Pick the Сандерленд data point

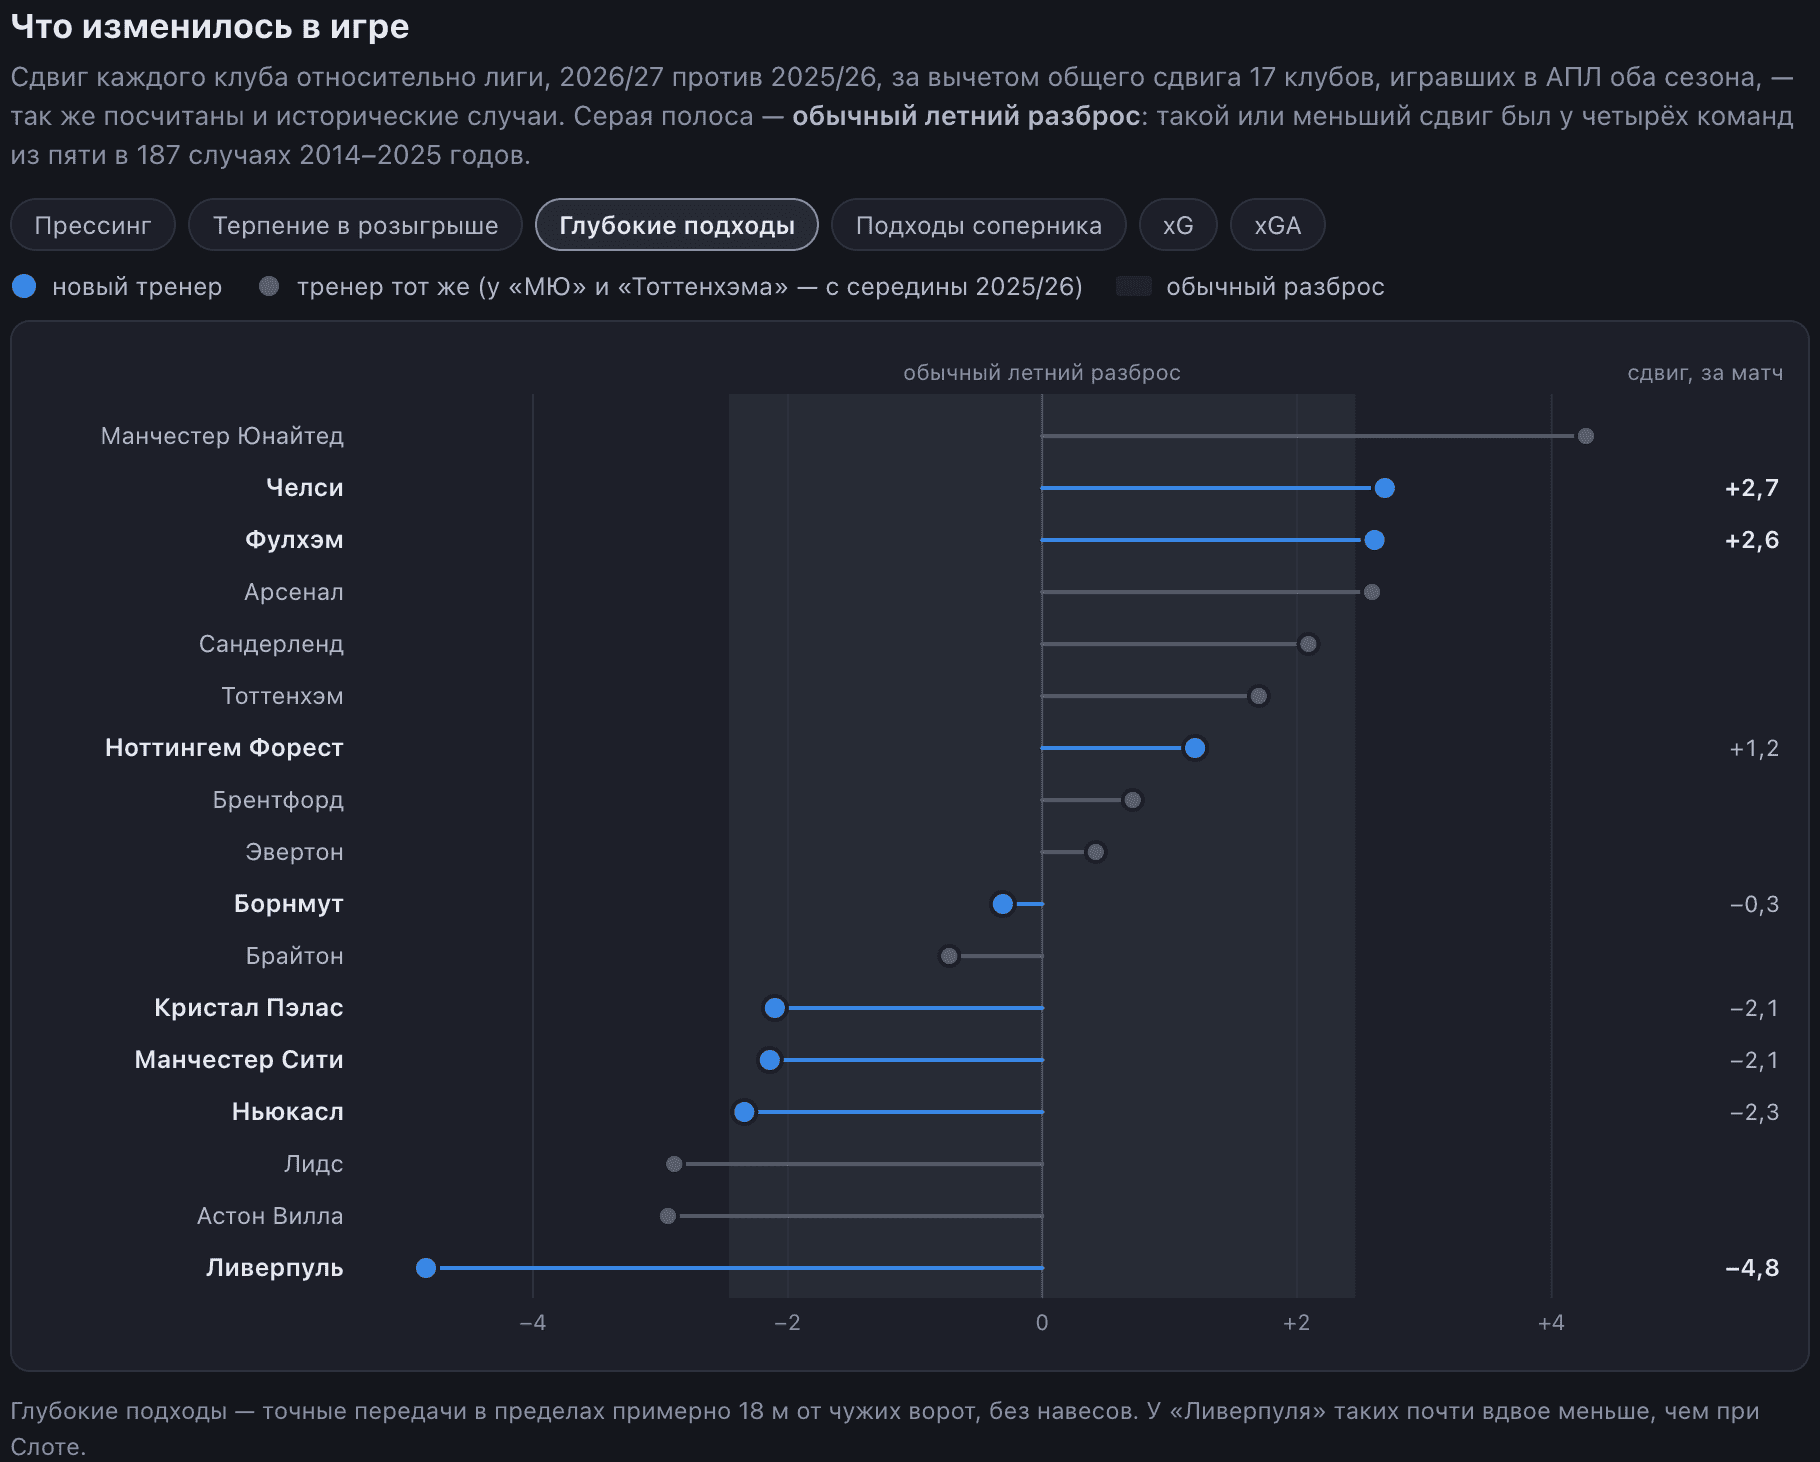pyautogui.click(x=1308, y=644)
